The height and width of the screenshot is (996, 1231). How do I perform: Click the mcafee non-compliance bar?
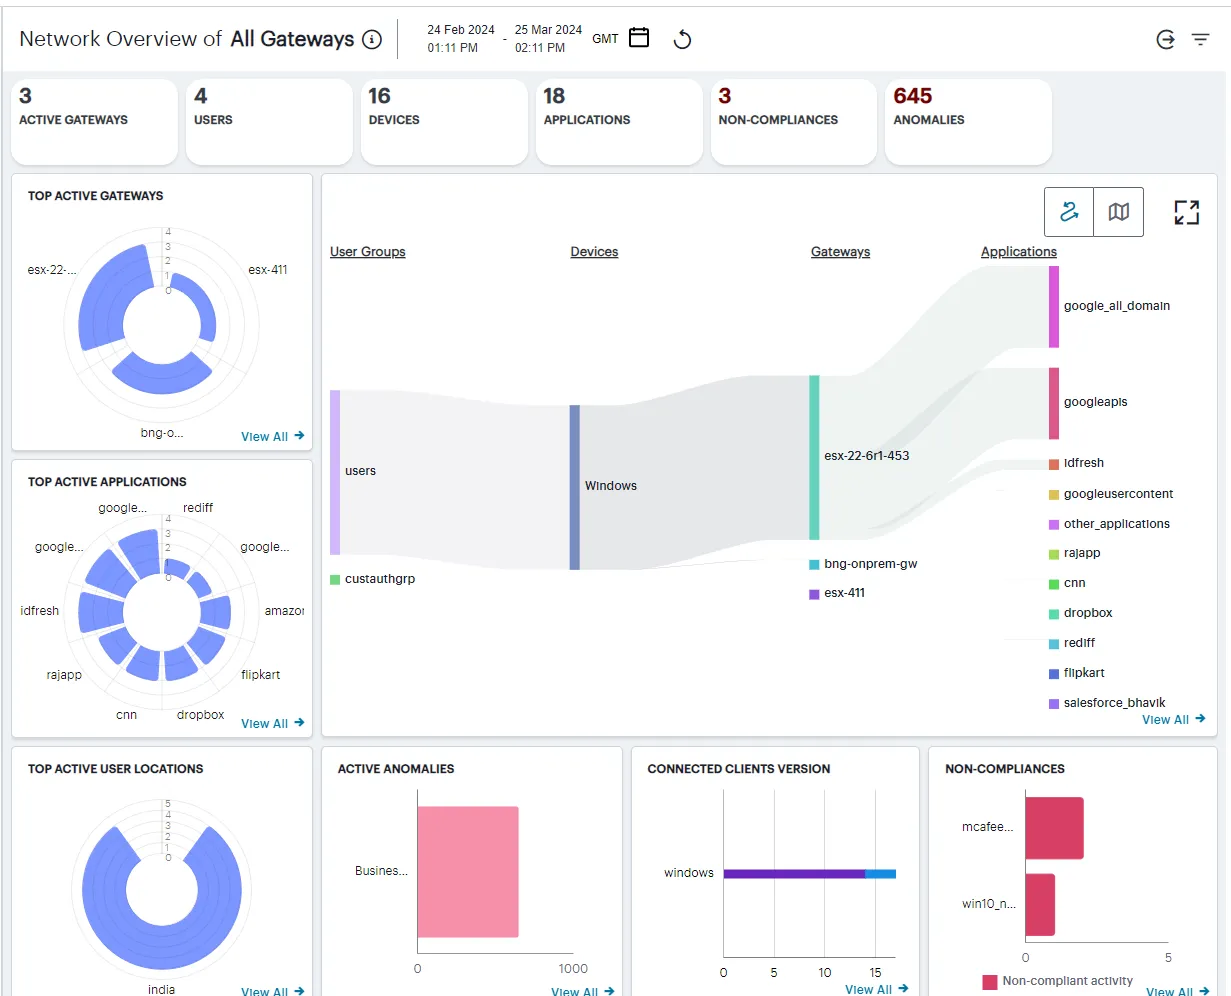tap(1054, 828)
